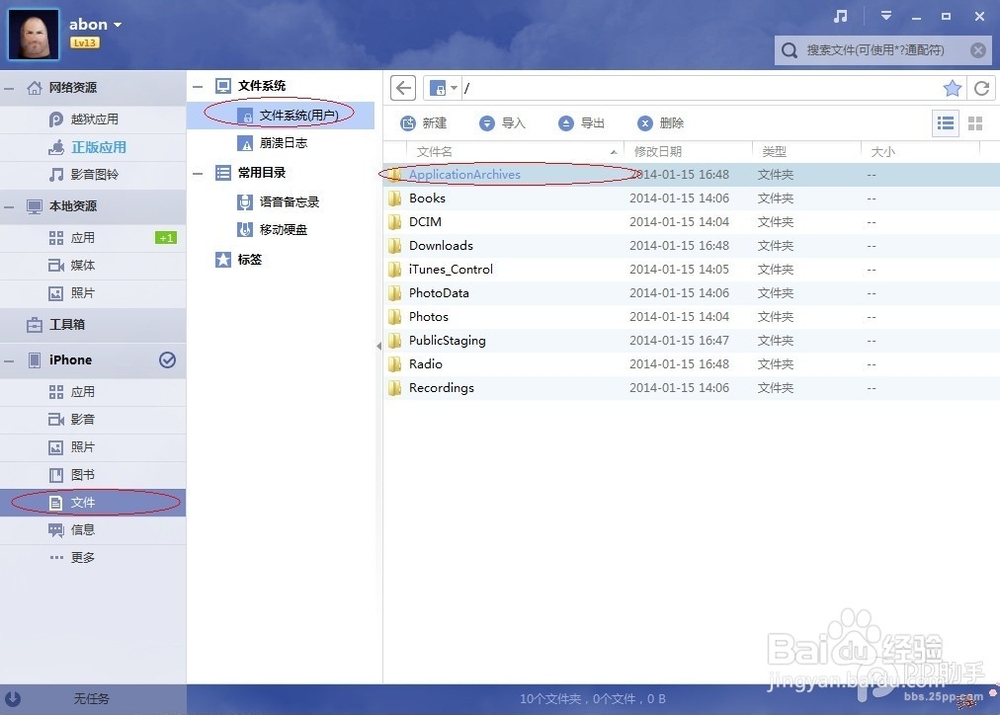The image size is (1000, 715).
Task: Click the abon user avatar picture
Action: coord(33,34)
